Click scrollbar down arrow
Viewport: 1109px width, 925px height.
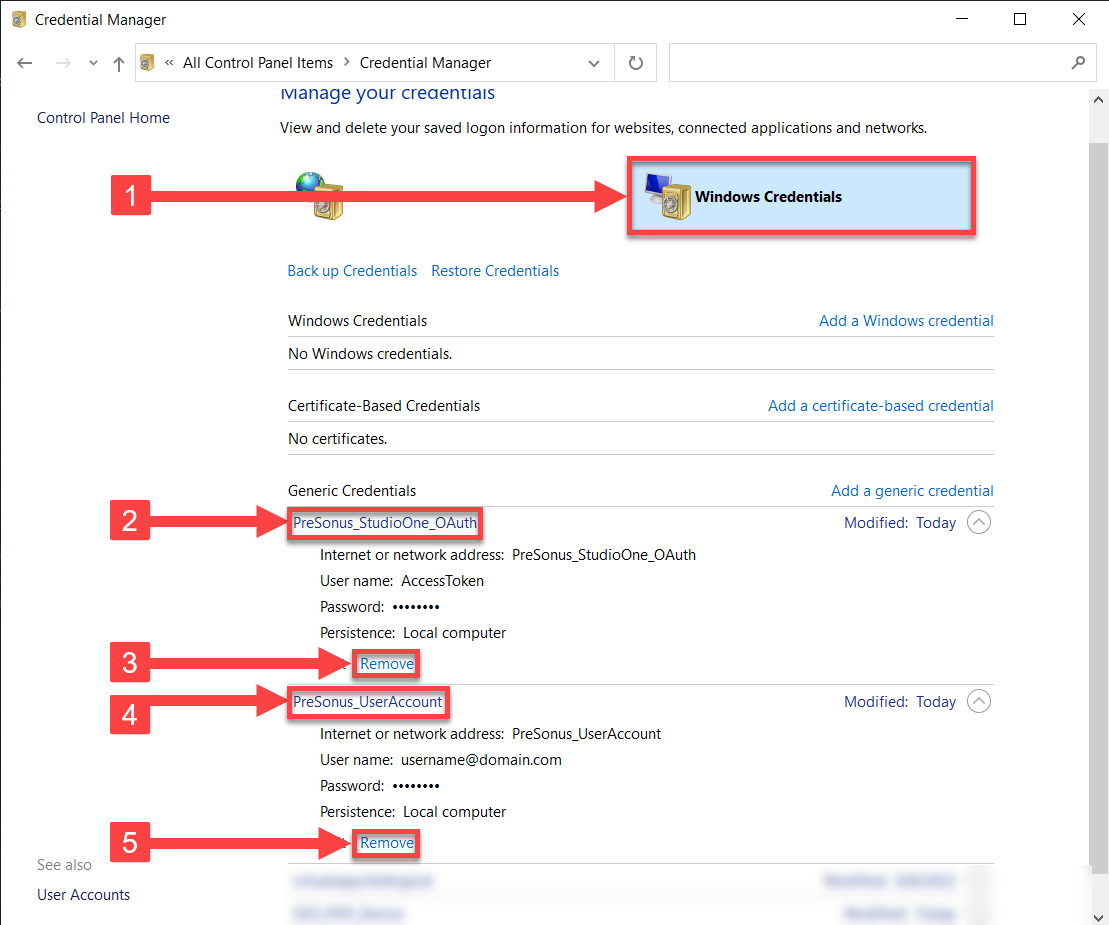tap(1098, 917)
